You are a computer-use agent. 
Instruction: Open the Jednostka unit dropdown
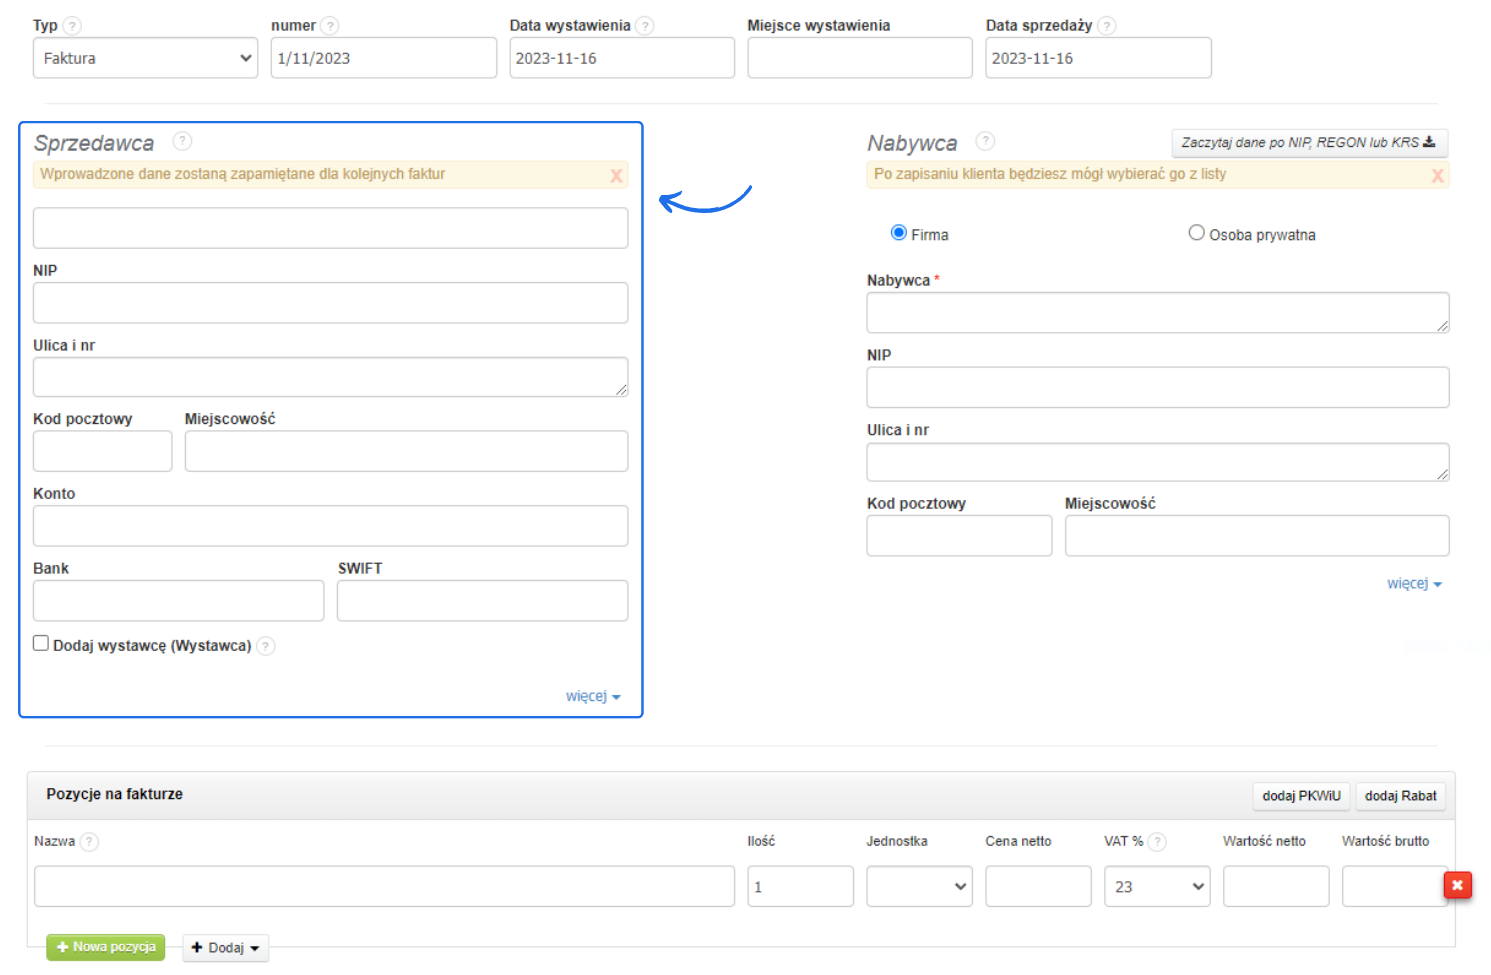tap(919, 887)
